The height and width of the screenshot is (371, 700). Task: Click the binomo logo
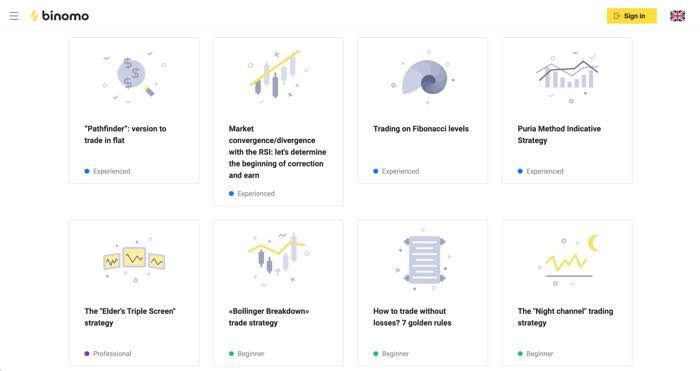(59, 16)
